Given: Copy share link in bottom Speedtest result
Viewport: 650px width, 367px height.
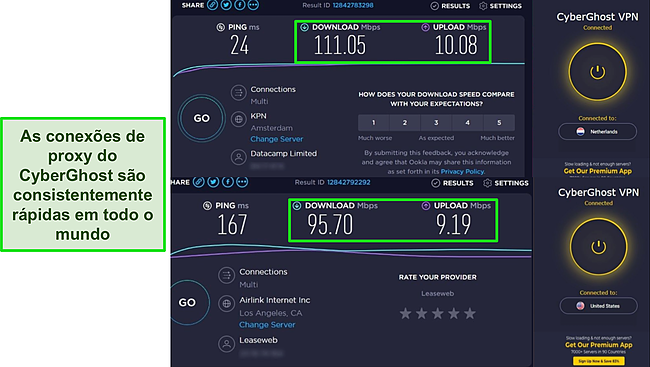Looking at the screenshot, I should [x=199, y=182].
